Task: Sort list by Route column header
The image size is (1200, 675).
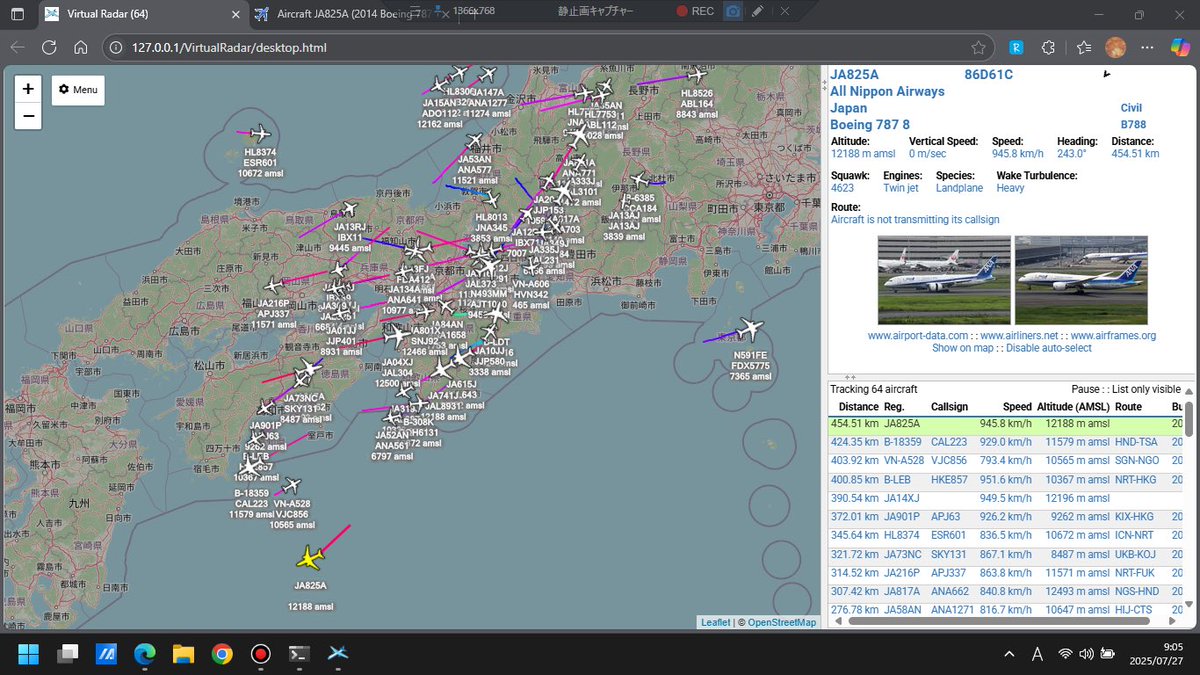Action: (1128, 407)
